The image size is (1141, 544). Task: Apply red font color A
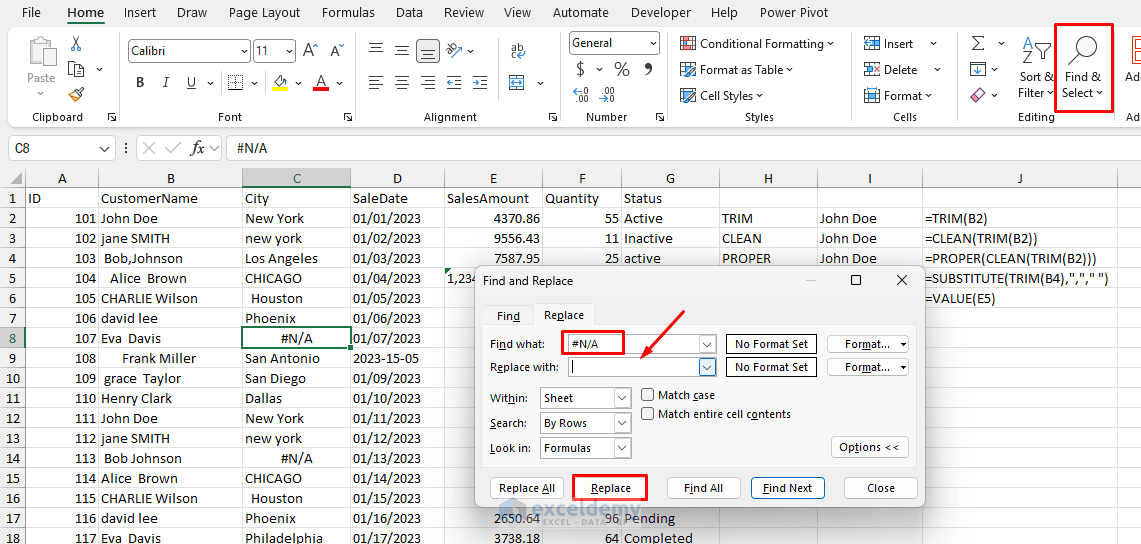click(321, 82)
